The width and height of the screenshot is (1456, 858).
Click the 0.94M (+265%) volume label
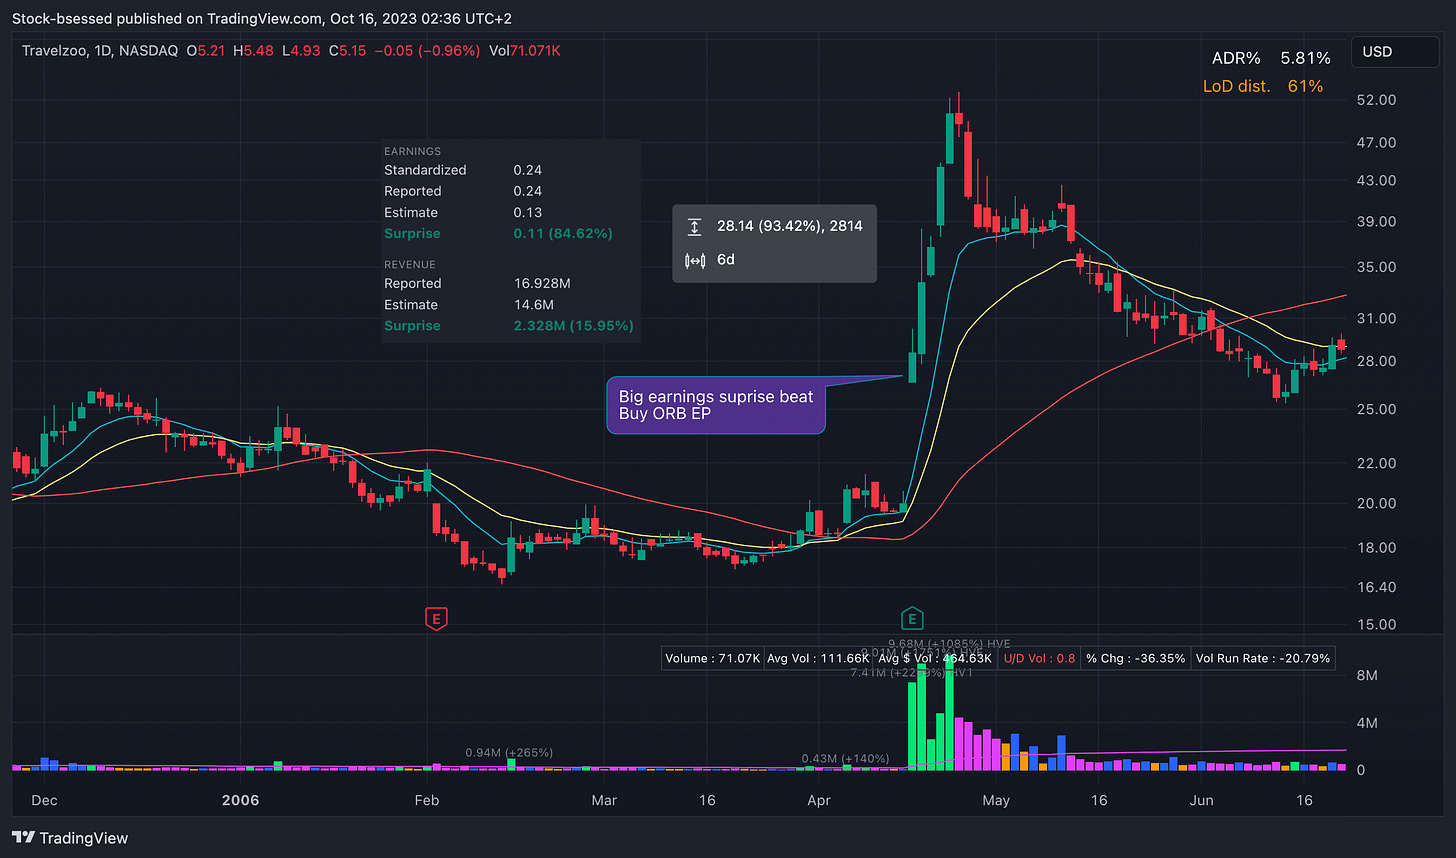pyautogui.click(x=509, y=752)
